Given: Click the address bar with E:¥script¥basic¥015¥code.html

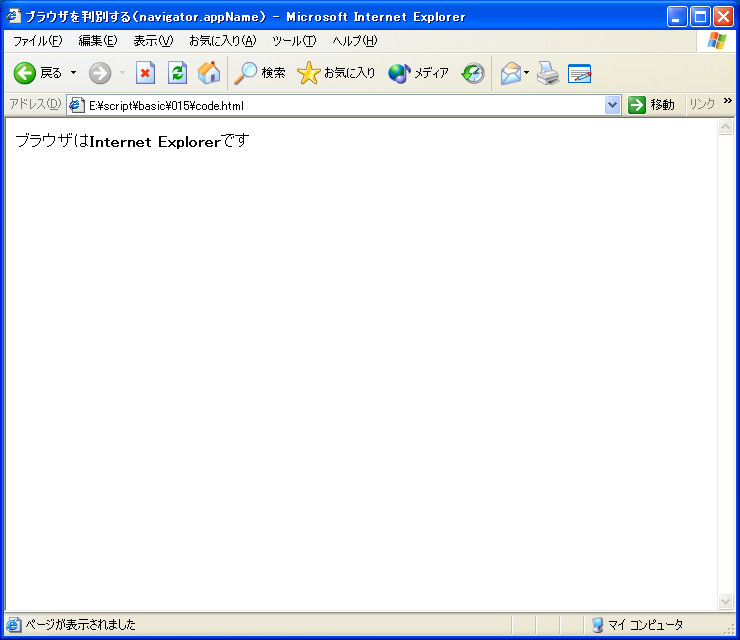Looking at the screenshot, I should coord(345,105).
